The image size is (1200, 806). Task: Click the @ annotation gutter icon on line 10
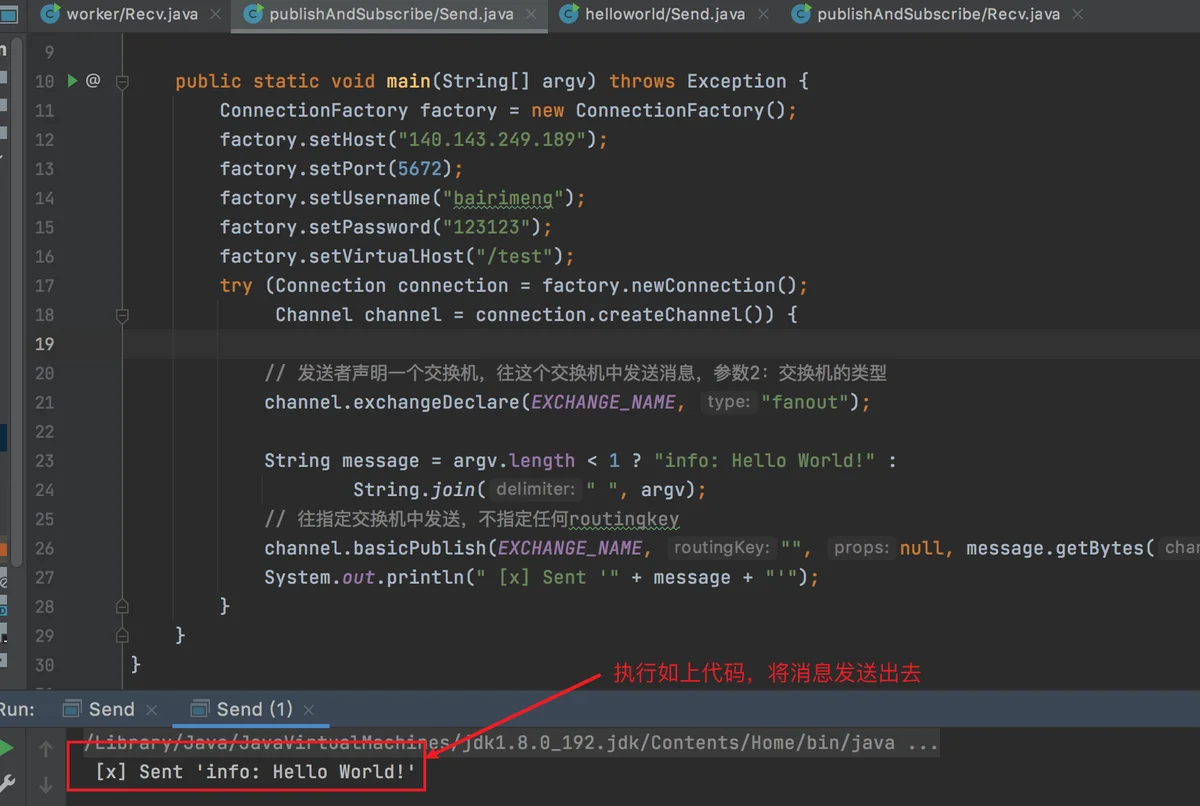click(x=93, y=81)
